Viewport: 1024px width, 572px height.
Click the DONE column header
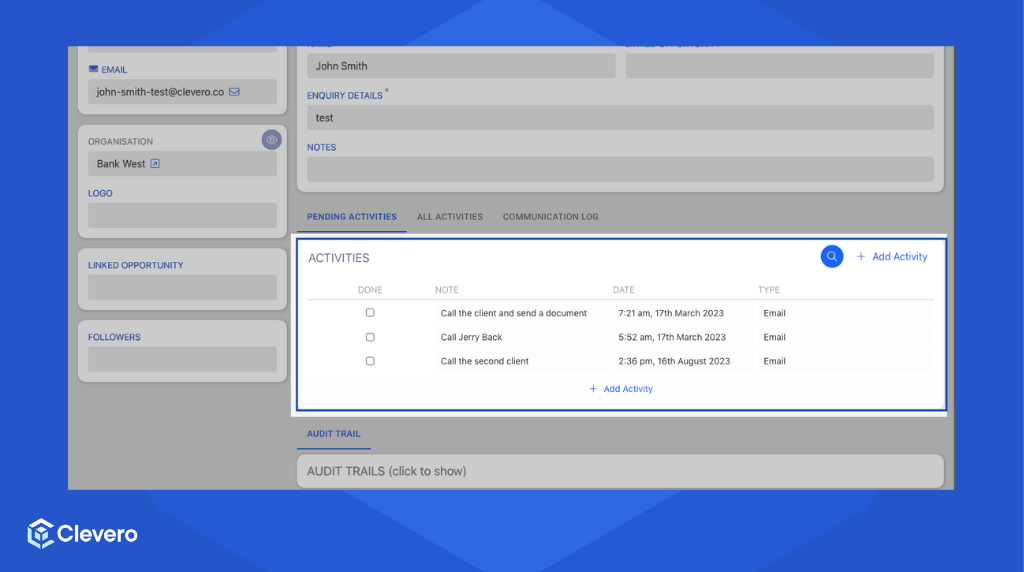pyautogui.click(x=370, y=290)
